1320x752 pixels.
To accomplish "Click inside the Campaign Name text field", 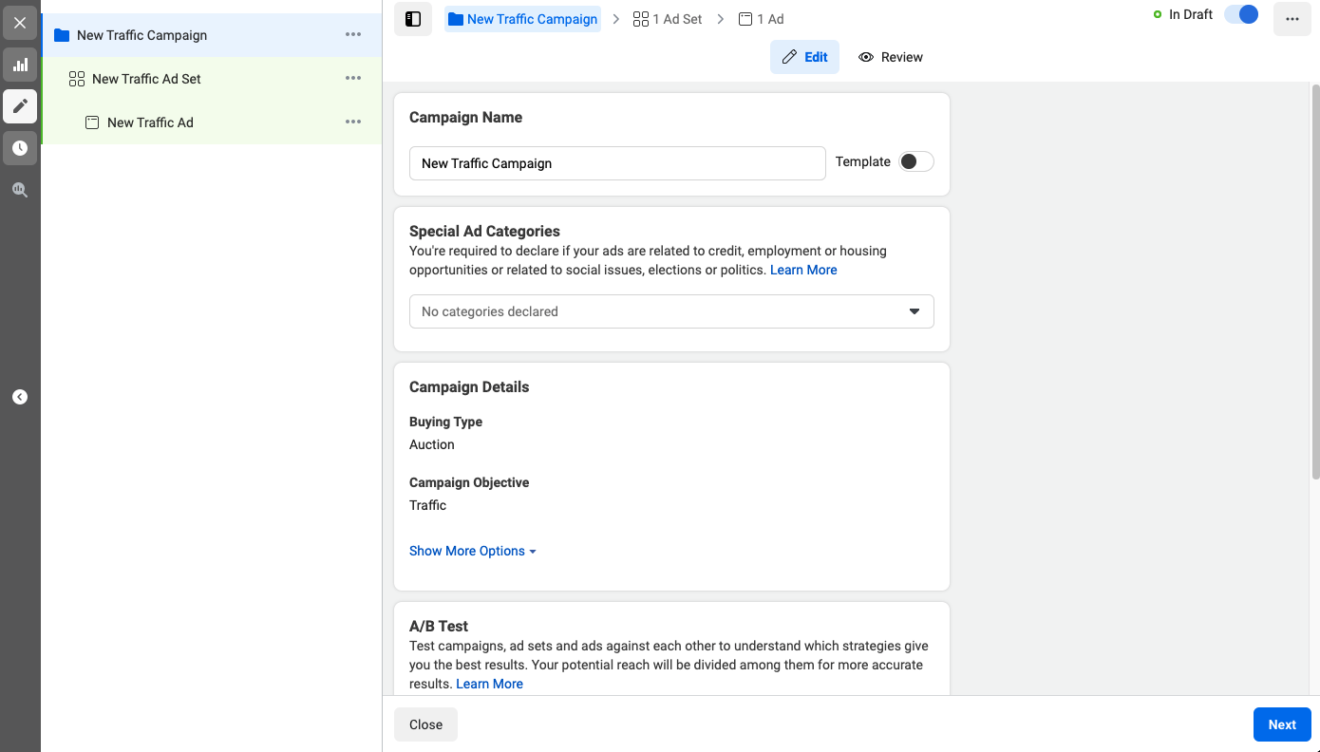I will (x=617, y=162).
